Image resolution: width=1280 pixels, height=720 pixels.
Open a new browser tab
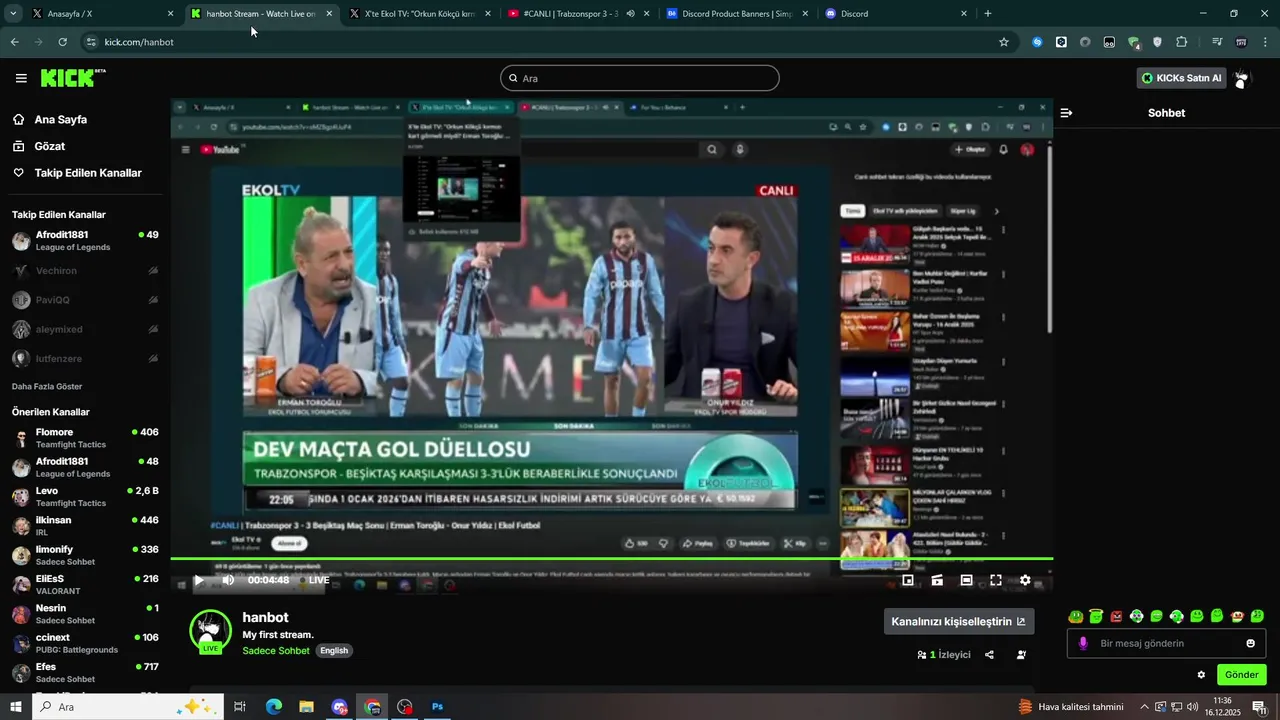click(x=988, y=14)
